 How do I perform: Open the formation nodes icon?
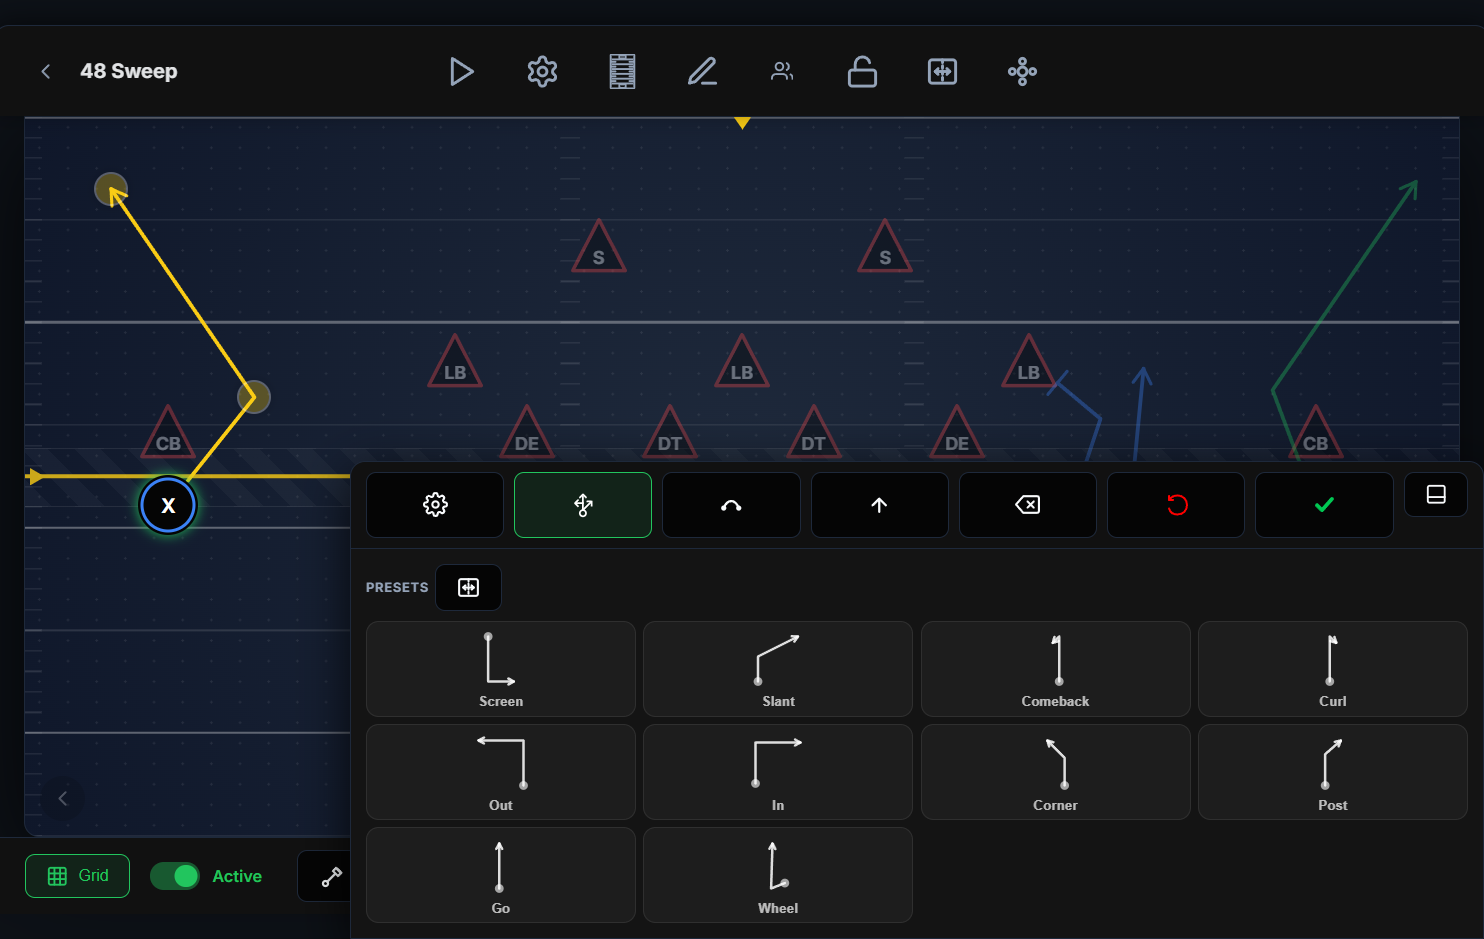[1022, 71]
